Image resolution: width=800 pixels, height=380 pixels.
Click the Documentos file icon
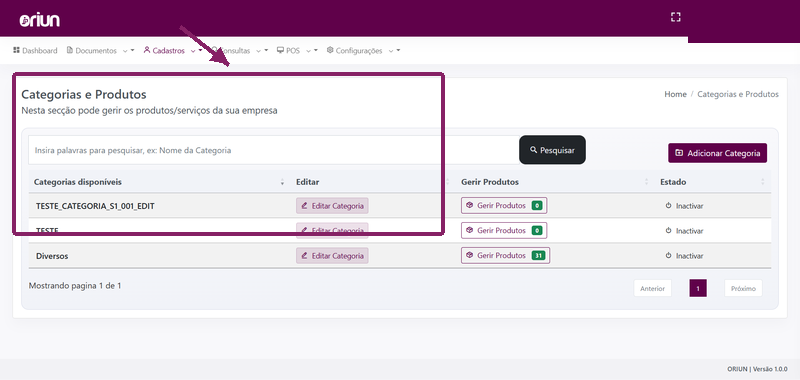pos(70,50)
